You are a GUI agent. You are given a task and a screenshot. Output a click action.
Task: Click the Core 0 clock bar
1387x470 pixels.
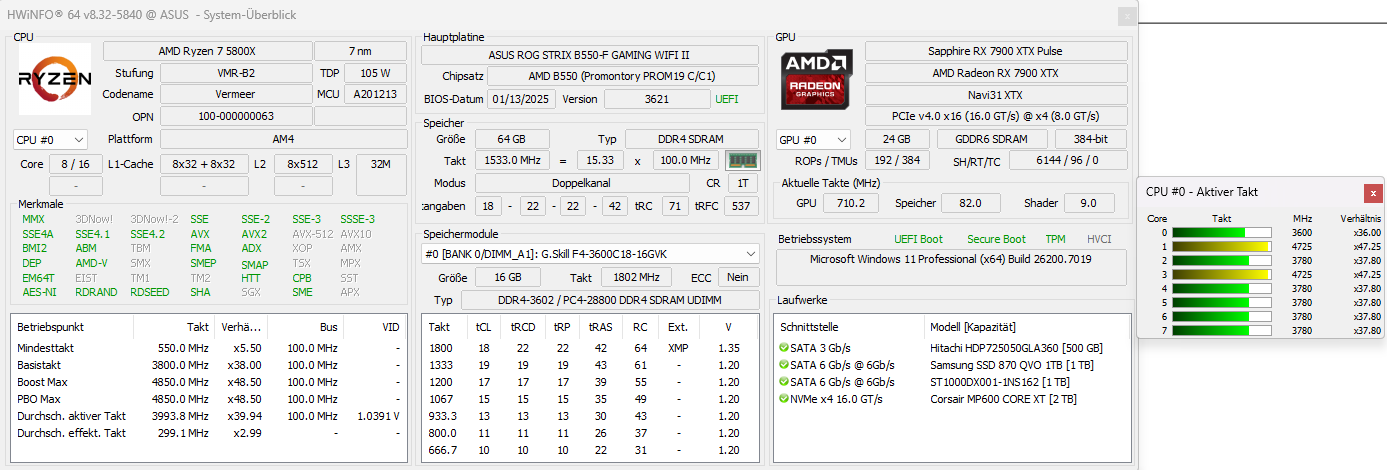pyautogui.click(x=1221, y=232)
